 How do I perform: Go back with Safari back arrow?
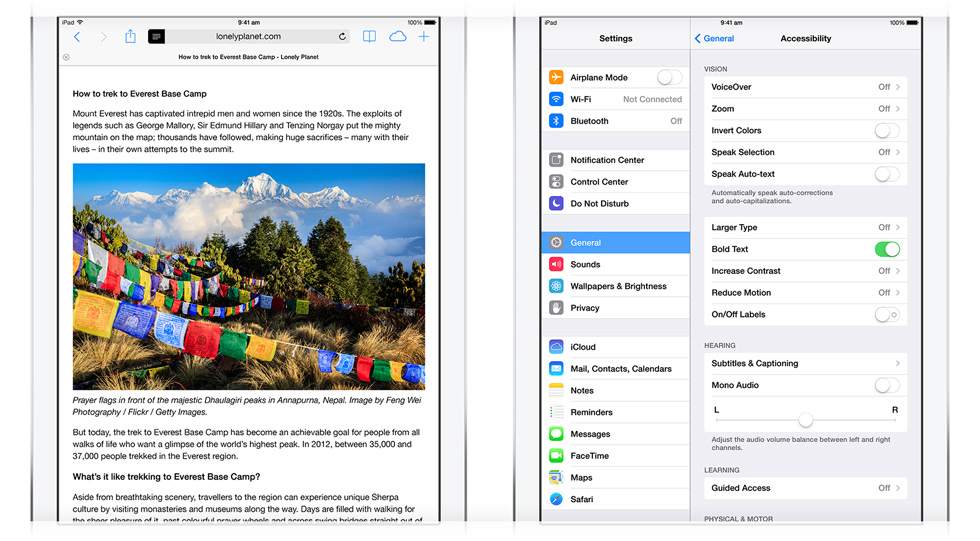point(77,37)
